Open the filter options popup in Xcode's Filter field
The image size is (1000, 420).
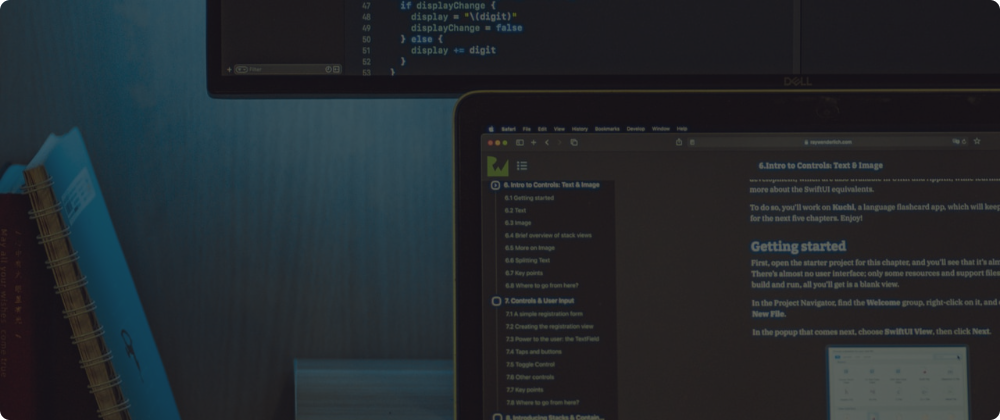coord(241,69)
